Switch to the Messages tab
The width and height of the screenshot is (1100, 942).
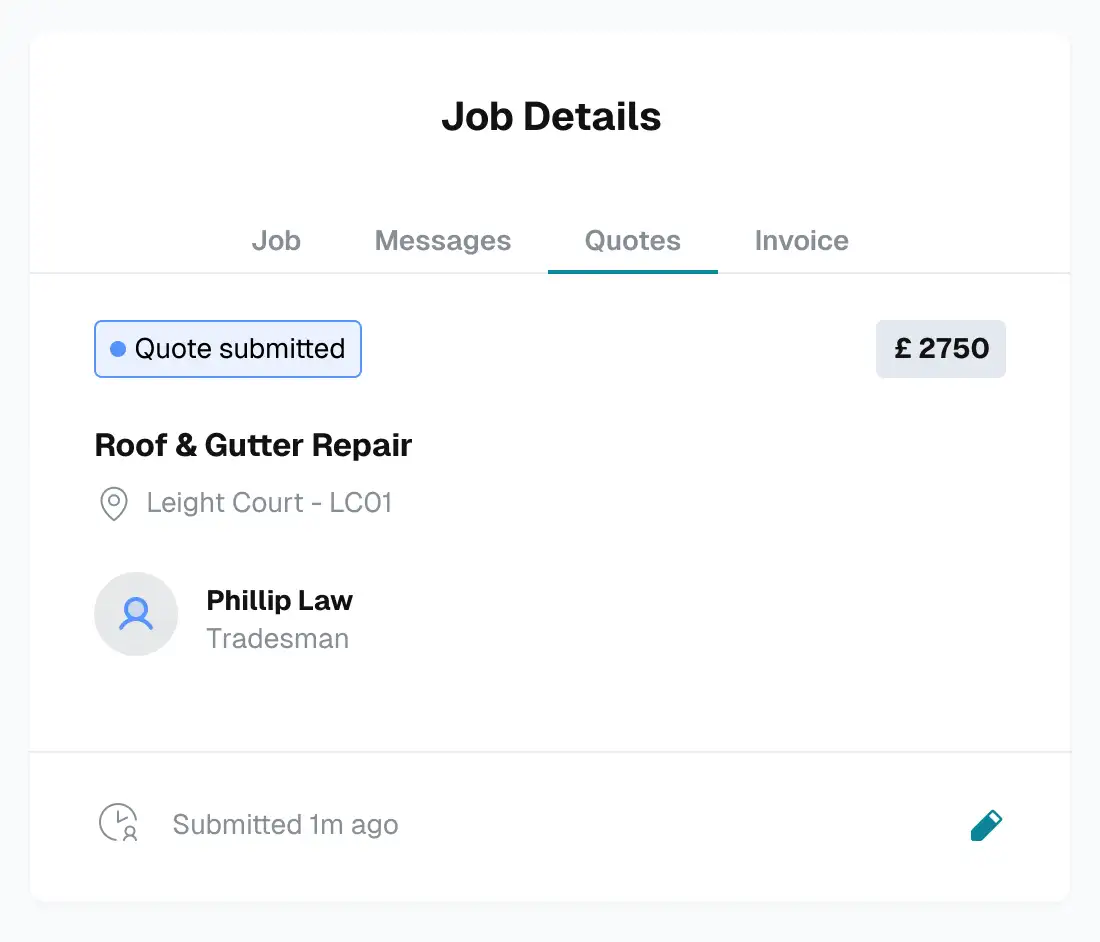443,241
